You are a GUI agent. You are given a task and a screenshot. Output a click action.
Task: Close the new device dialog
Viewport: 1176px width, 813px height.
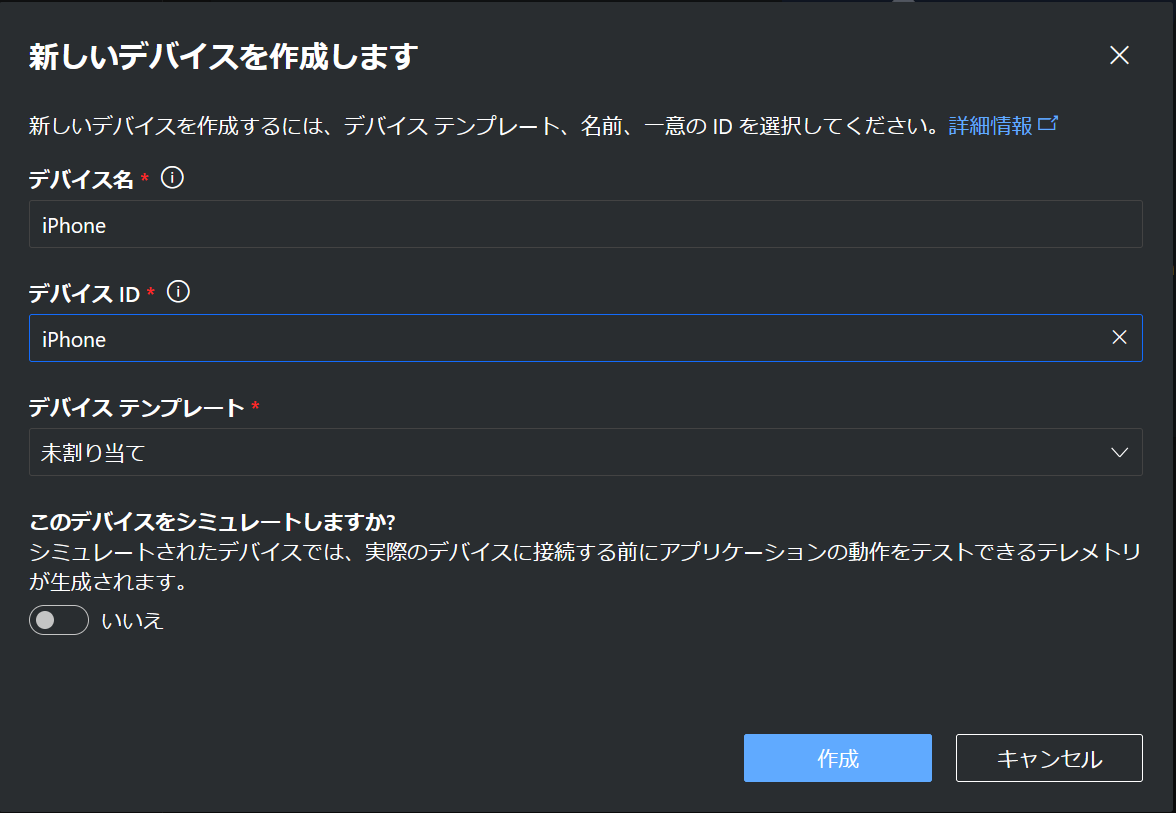[x=1119, y=55]
